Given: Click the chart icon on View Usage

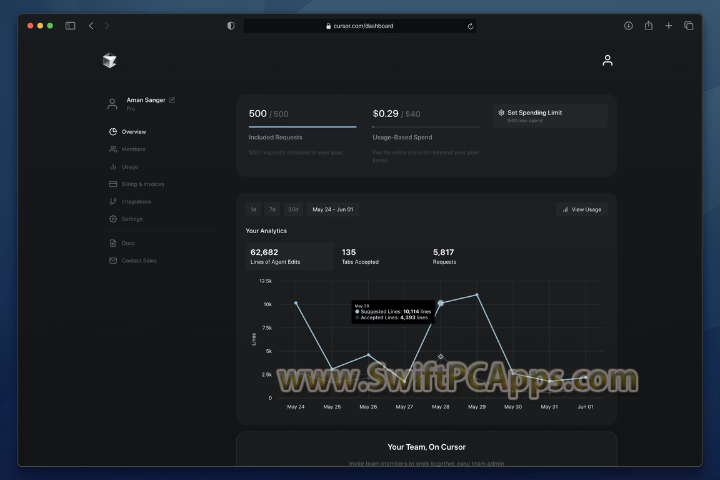Looking at the screenshot, I should tap(565, 209).
